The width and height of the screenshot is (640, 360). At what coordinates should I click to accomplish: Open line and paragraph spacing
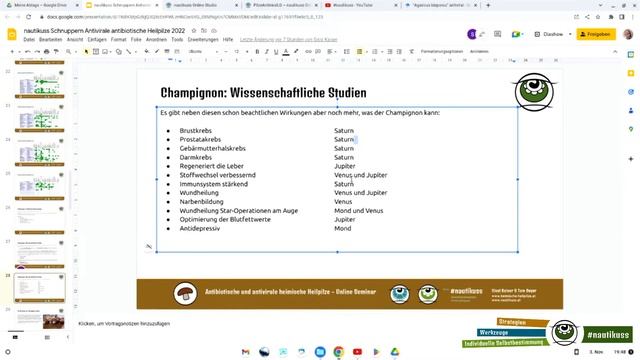point(347,51)
